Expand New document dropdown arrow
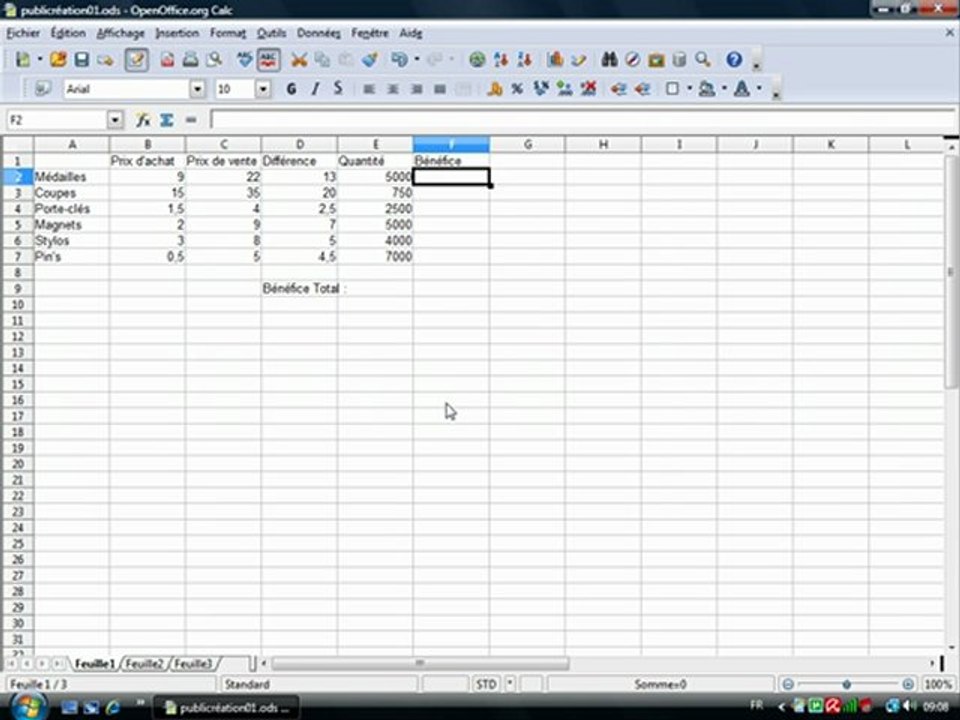 pyautogui.click(x=40, y=59)
